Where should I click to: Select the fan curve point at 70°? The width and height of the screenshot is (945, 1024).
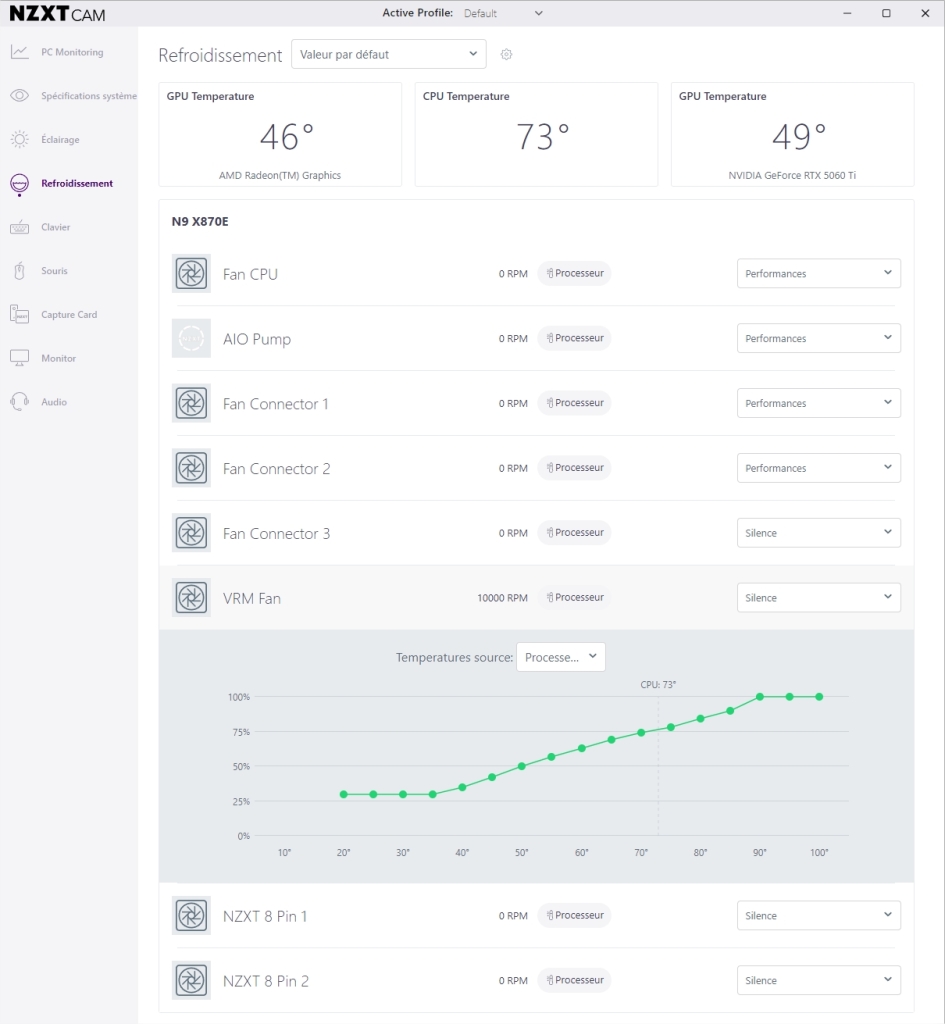pos(641,733)
